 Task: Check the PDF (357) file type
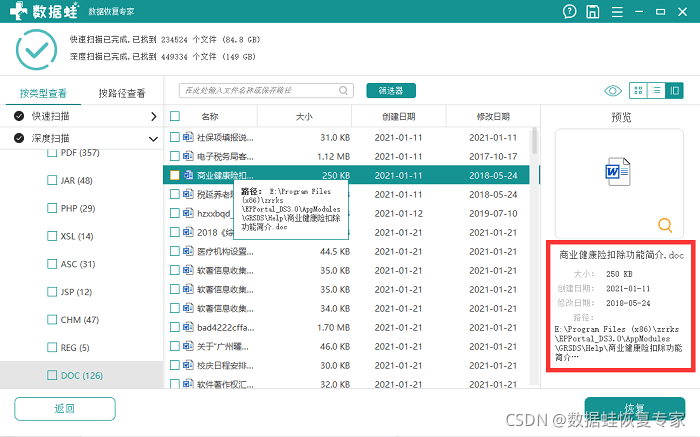tap(52, 153)
